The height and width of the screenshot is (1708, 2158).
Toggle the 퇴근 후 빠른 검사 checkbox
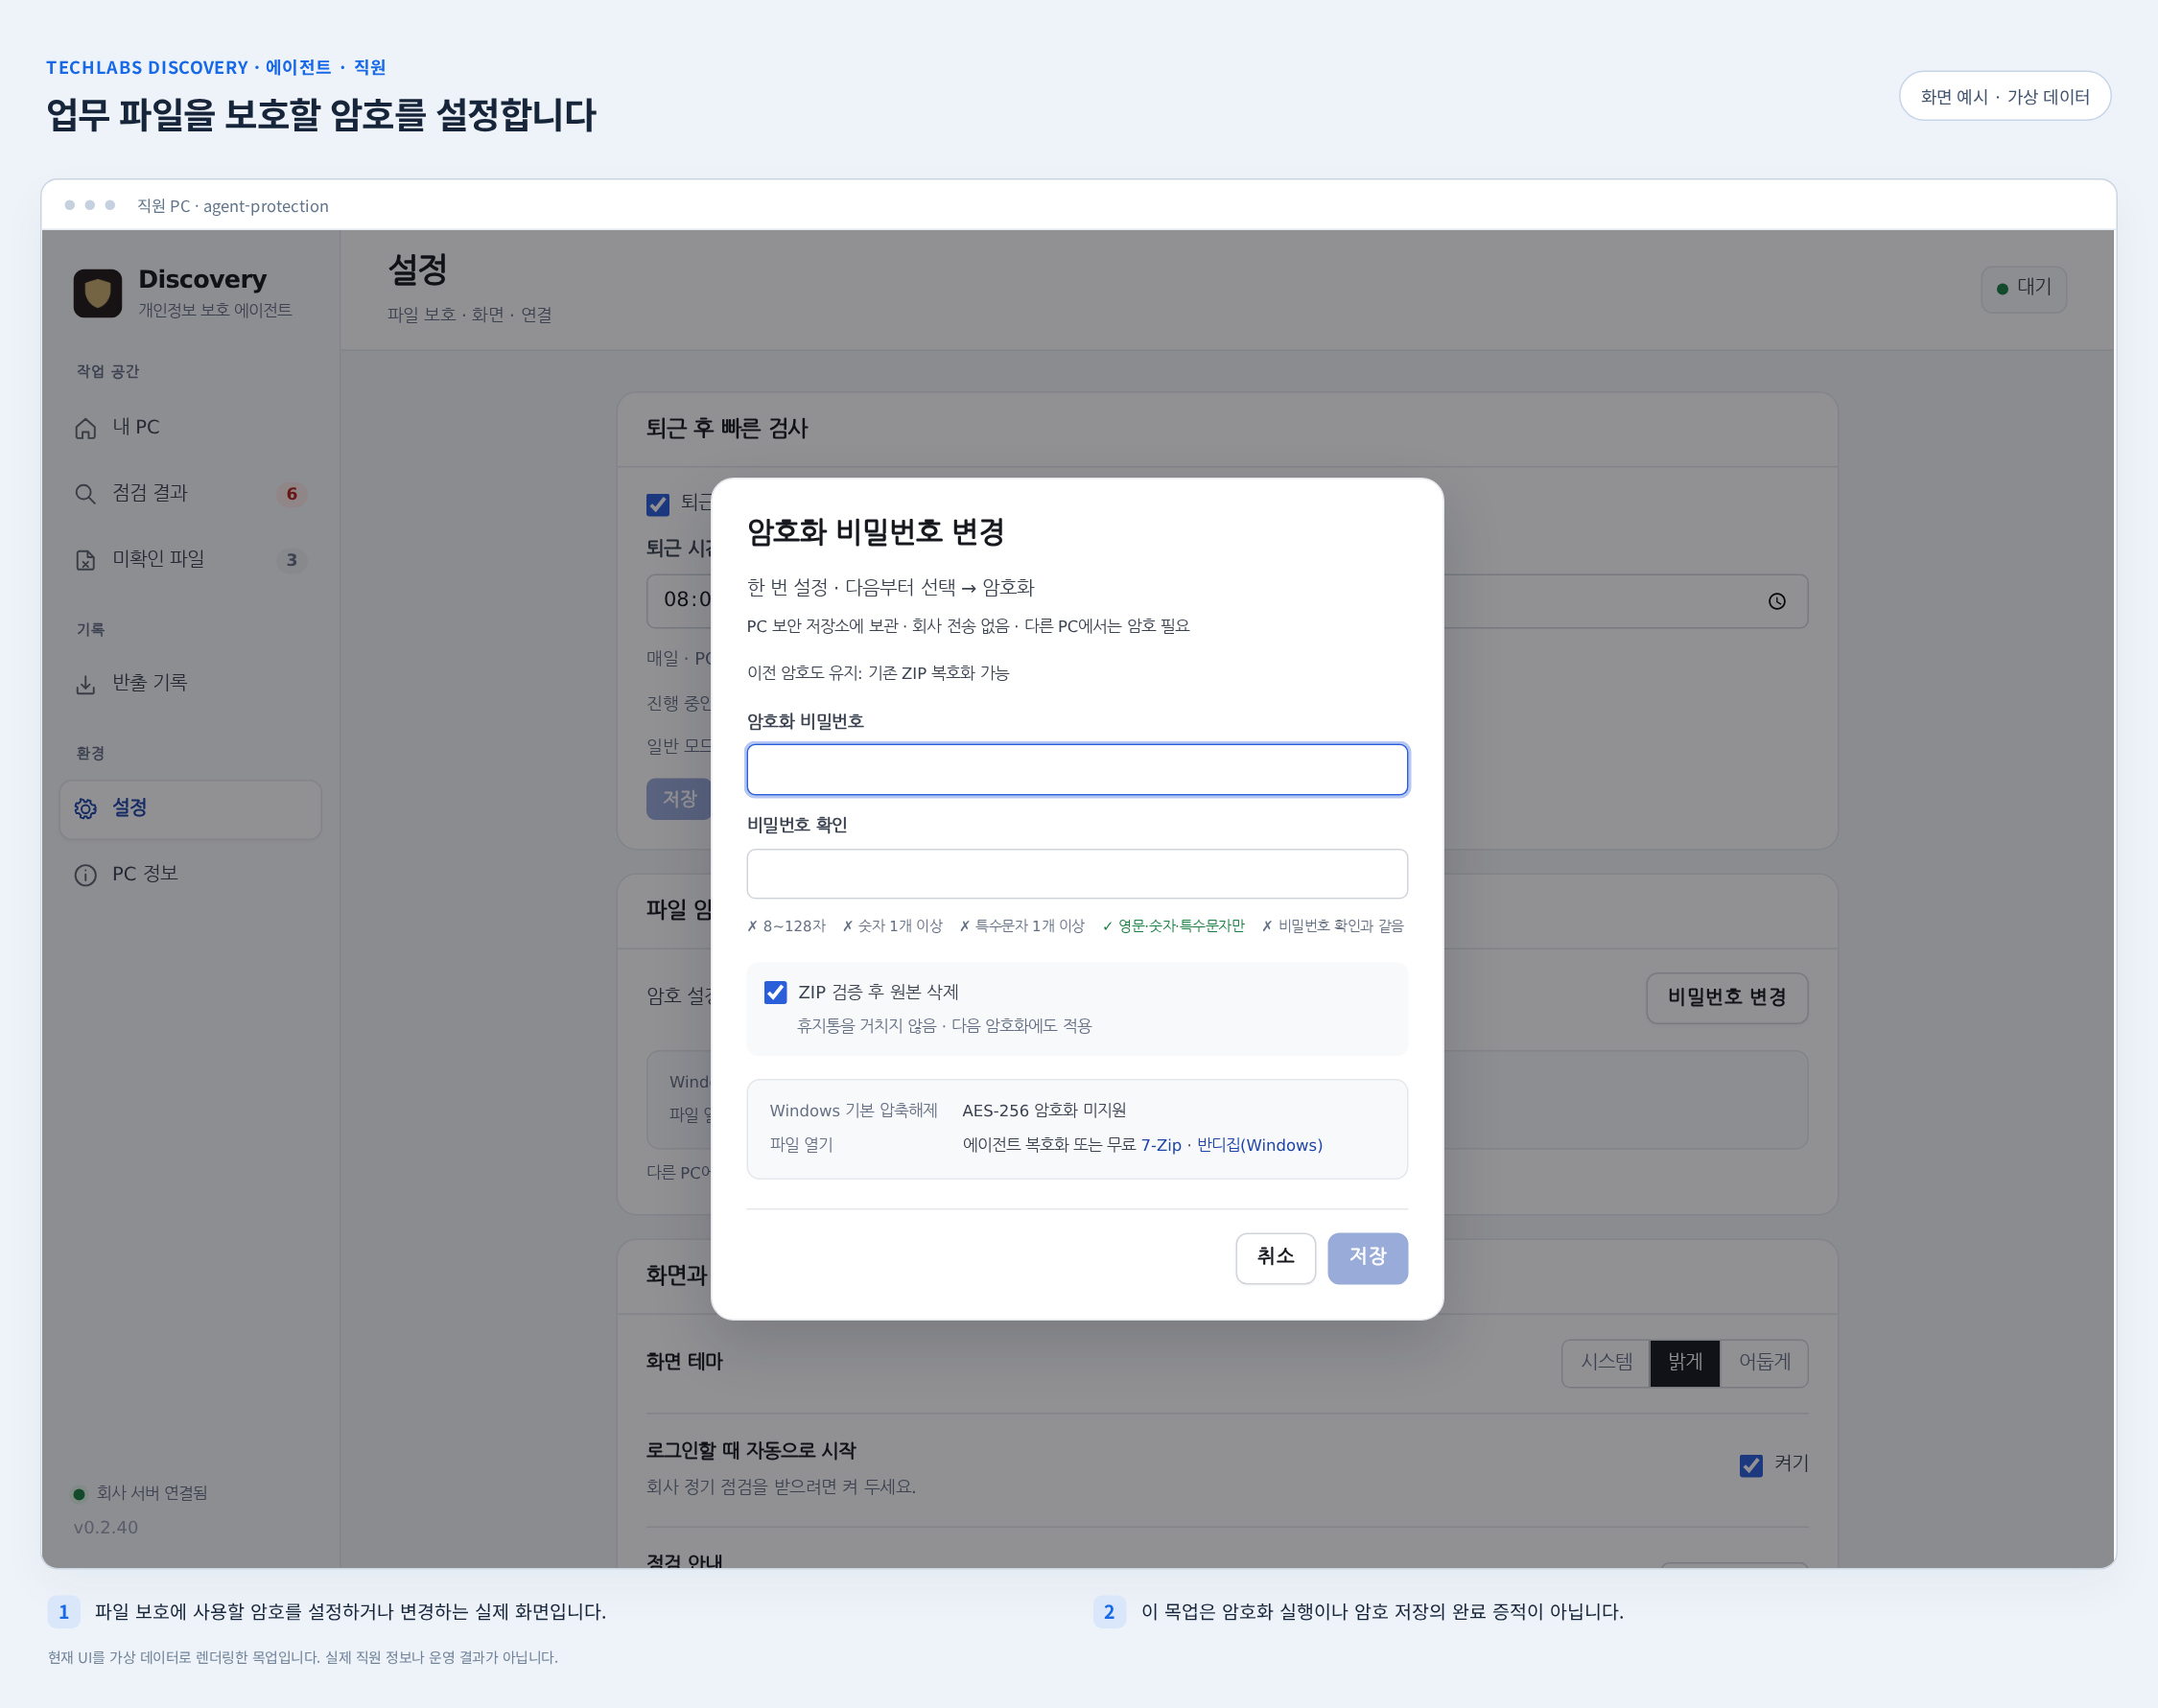click(658, 504)
